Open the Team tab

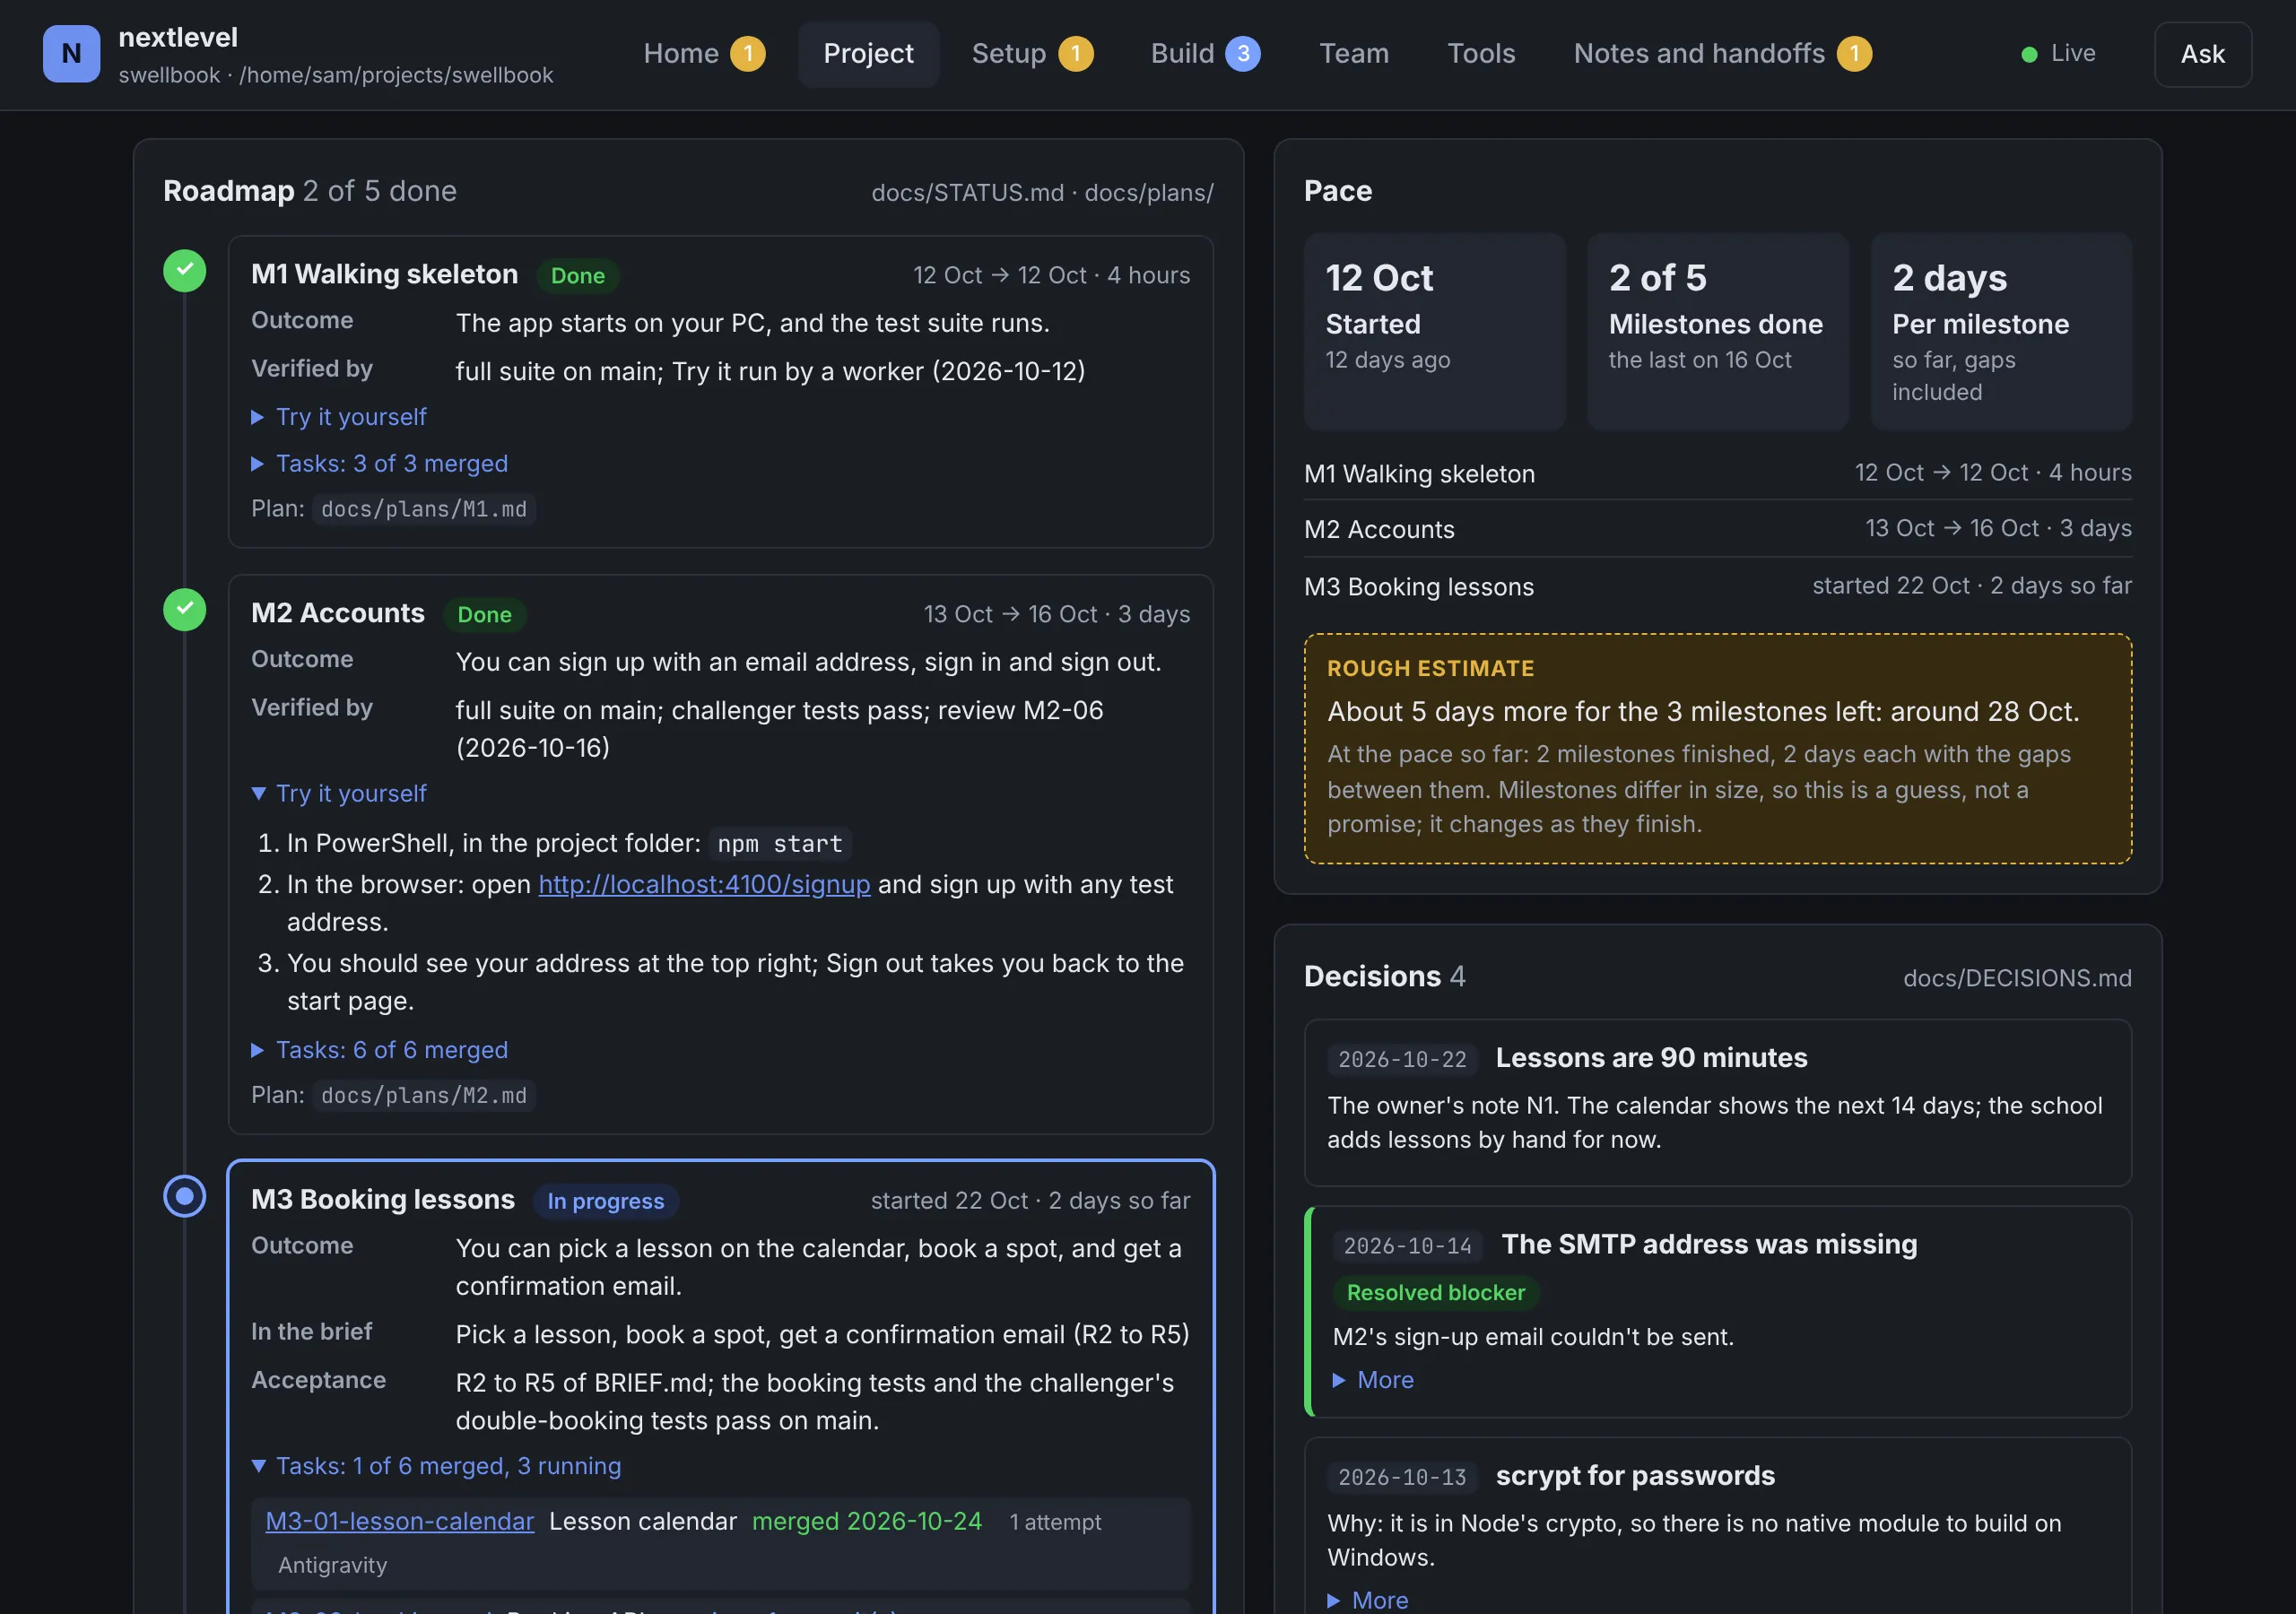pyautogui.click(x=1354, y=54)
